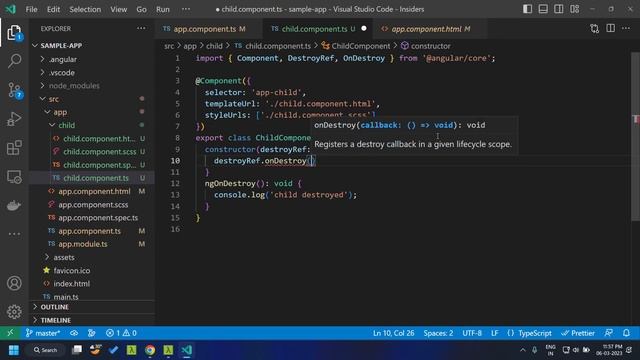The height and width of the screenshot is (360, 640).
Task: Open the Explorer view in activity bar
Action: click(14, 32)
